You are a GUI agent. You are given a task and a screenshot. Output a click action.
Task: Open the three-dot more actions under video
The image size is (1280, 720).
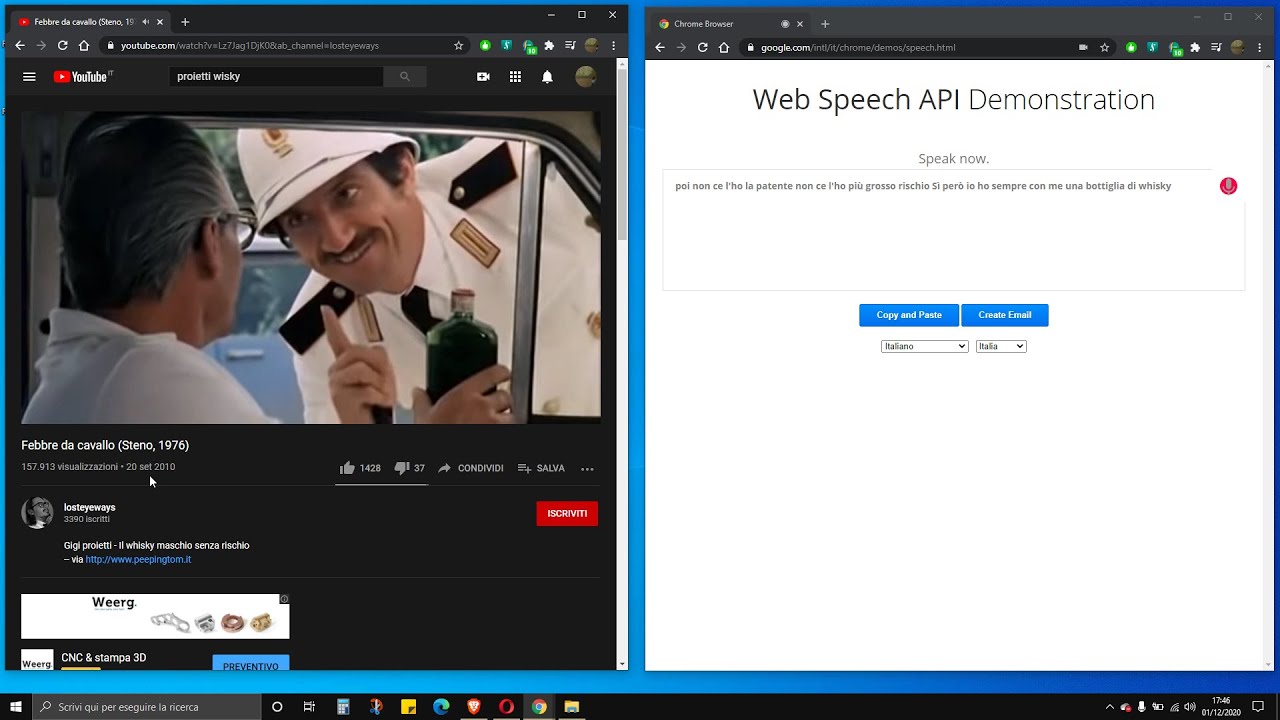pos(587,468)
